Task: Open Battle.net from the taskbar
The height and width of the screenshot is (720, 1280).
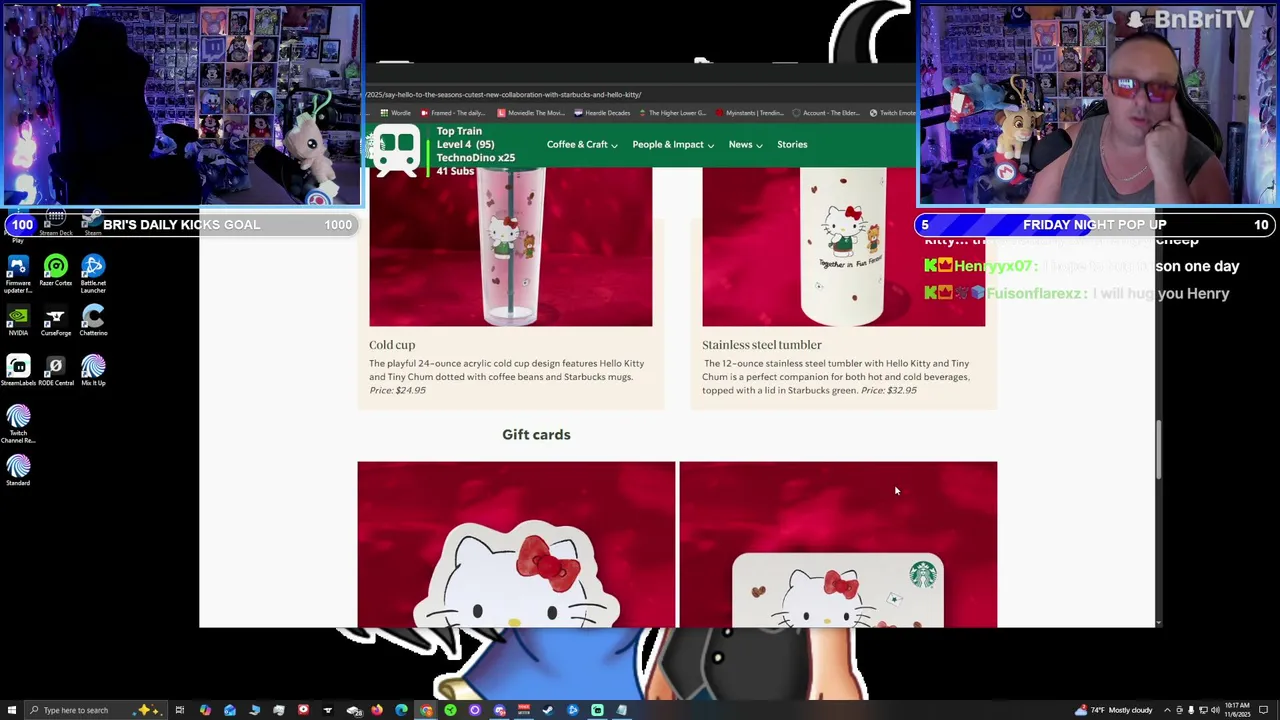Action: tap(573, 710)
